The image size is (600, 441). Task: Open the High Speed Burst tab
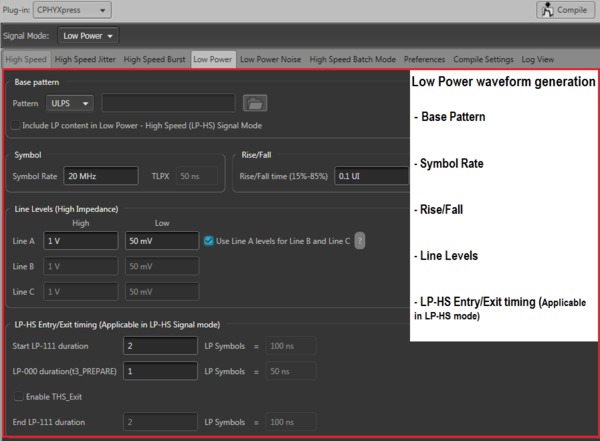click(x=154, y=59)
